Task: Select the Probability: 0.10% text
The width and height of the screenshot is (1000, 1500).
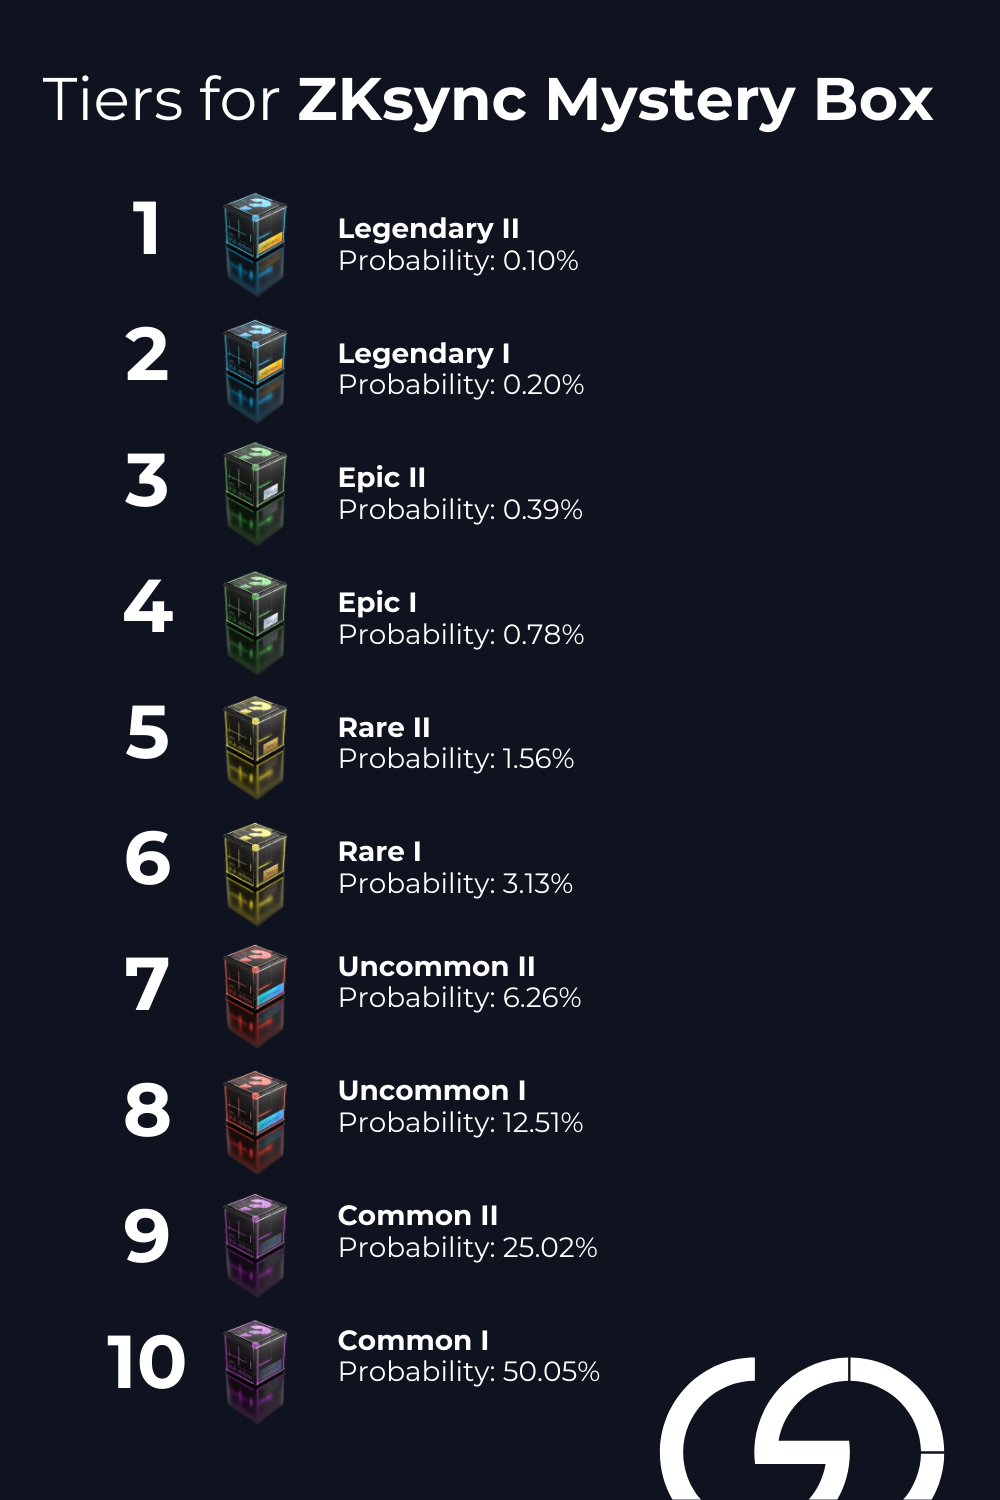Action: 458,261
